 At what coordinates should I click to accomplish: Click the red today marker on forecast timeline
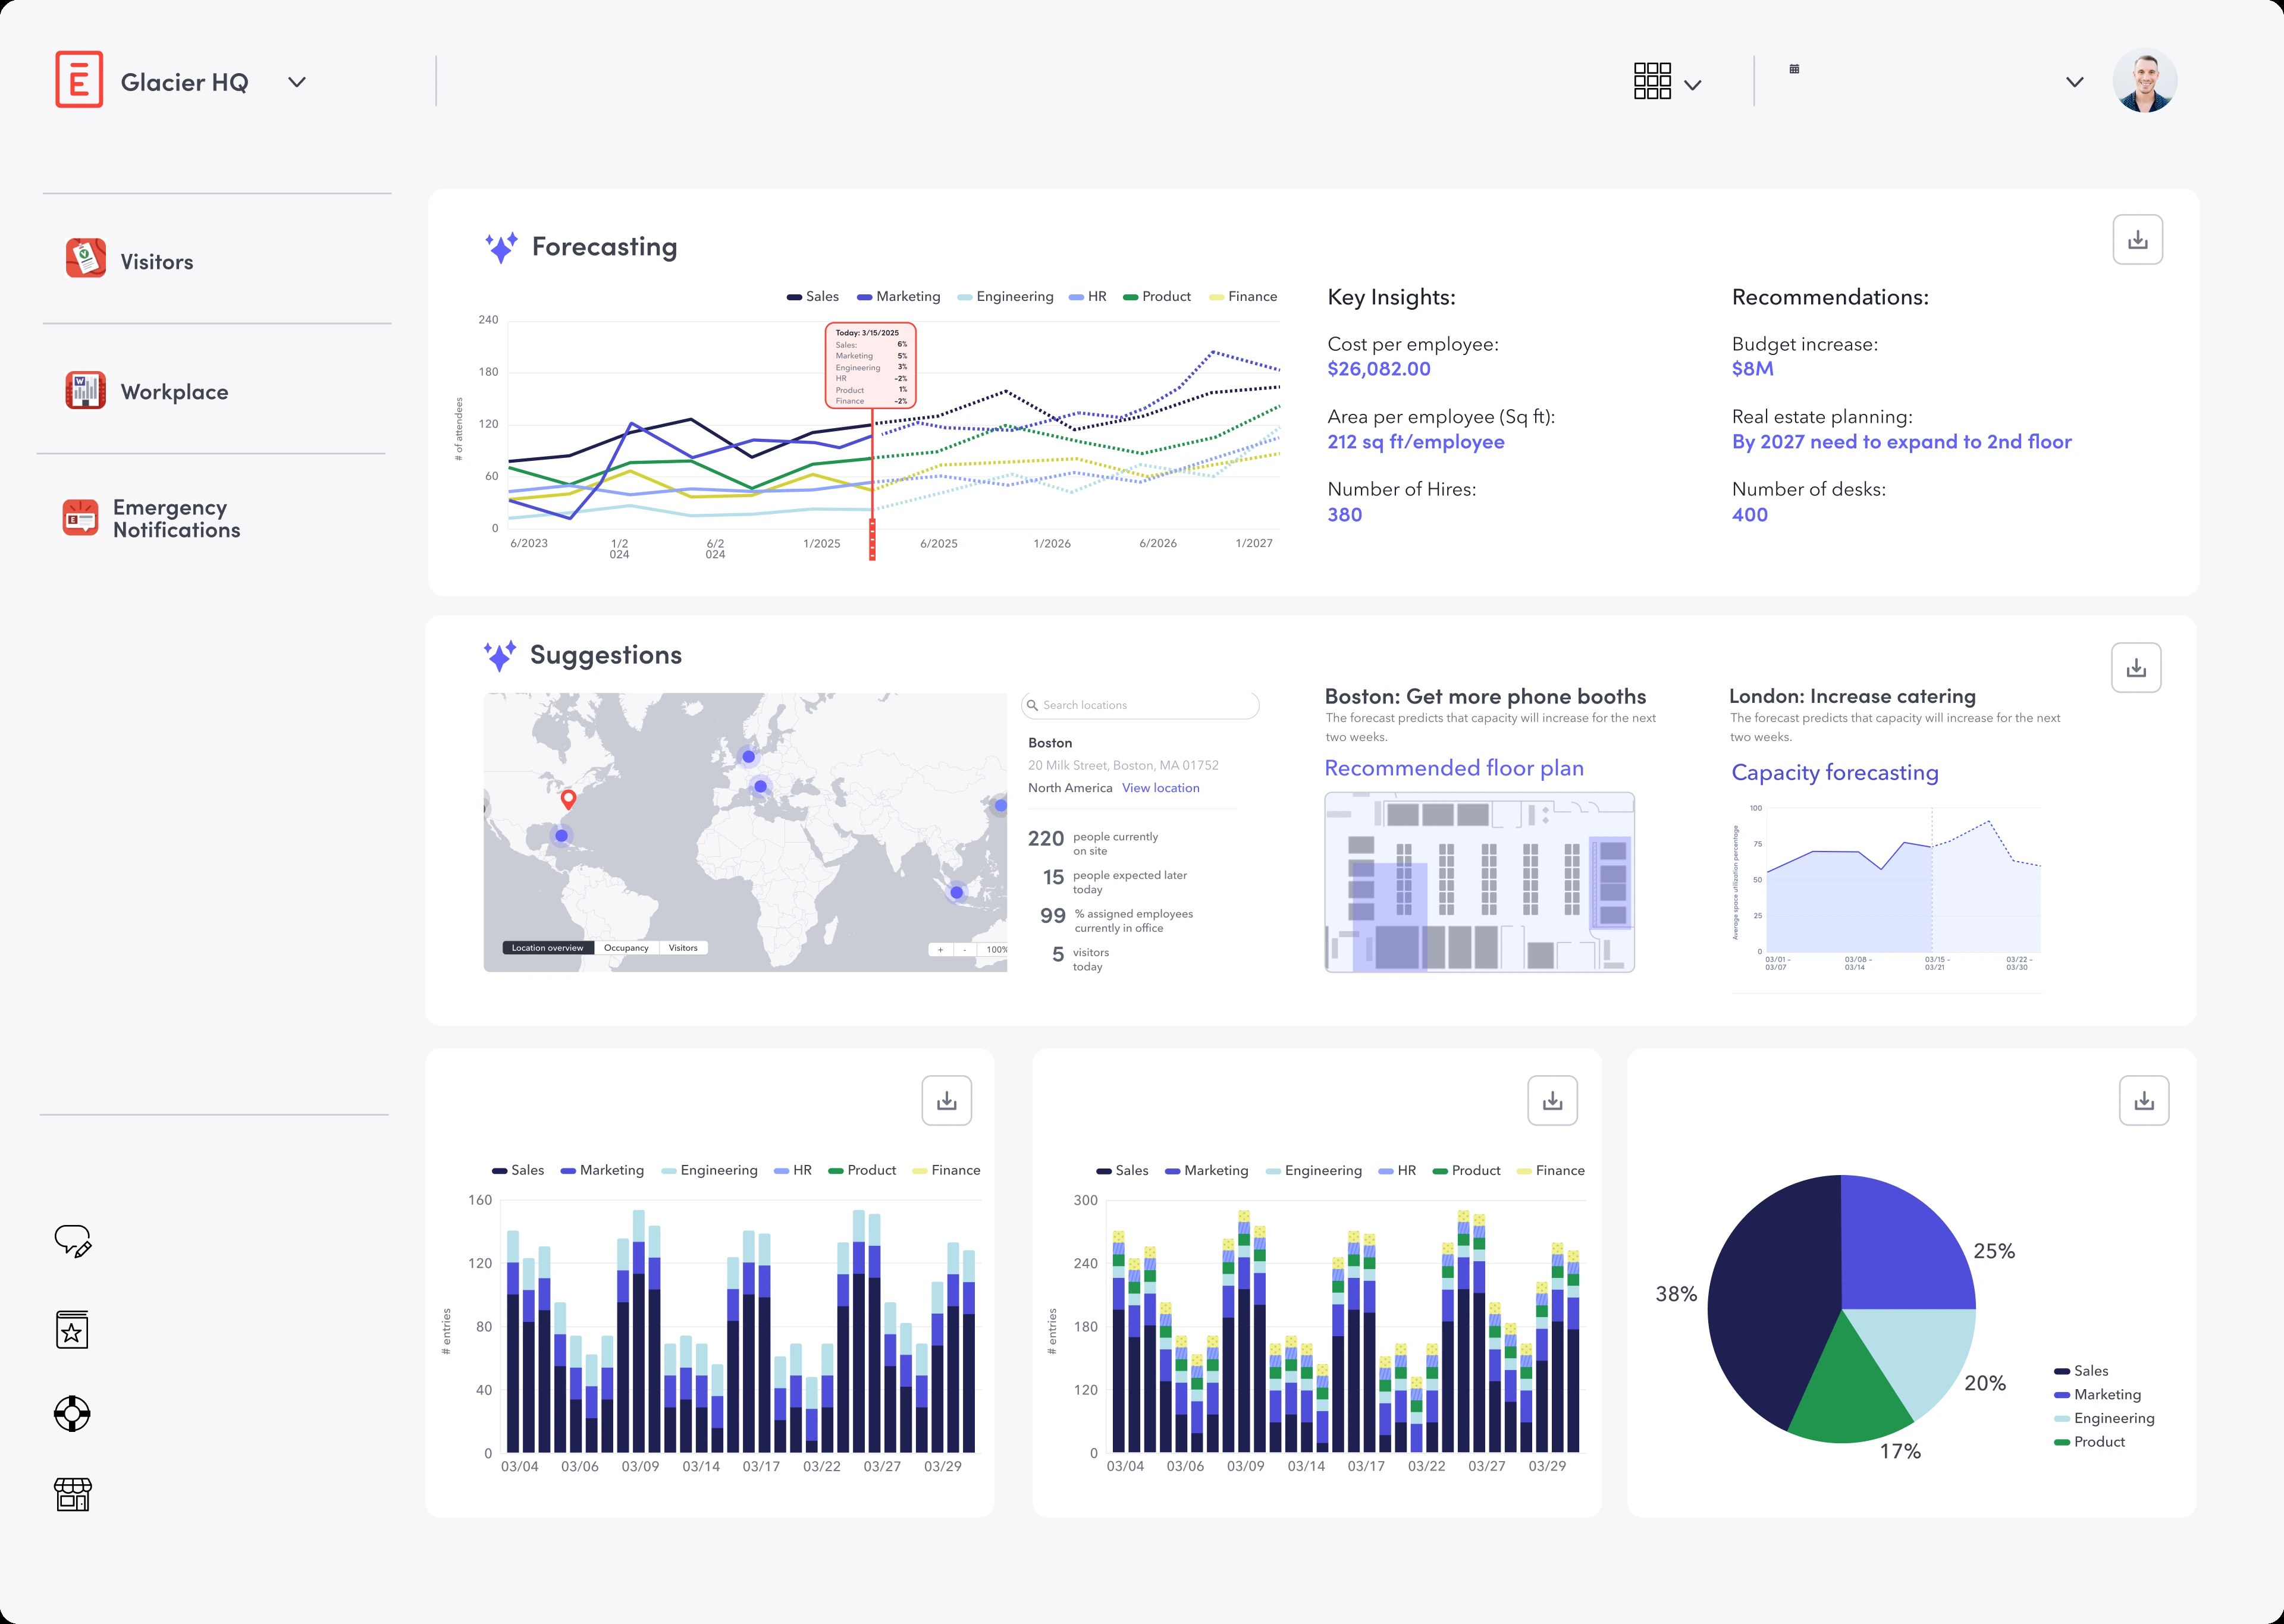click(x=872, y=539)
